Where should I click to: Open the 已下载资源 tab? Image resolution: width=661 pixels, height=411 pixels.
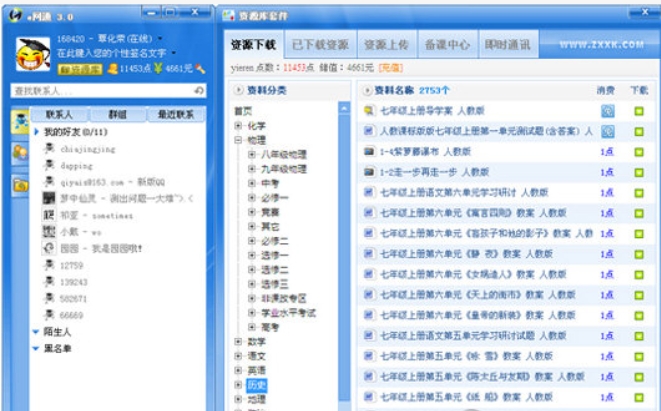(x=320, y=45)
